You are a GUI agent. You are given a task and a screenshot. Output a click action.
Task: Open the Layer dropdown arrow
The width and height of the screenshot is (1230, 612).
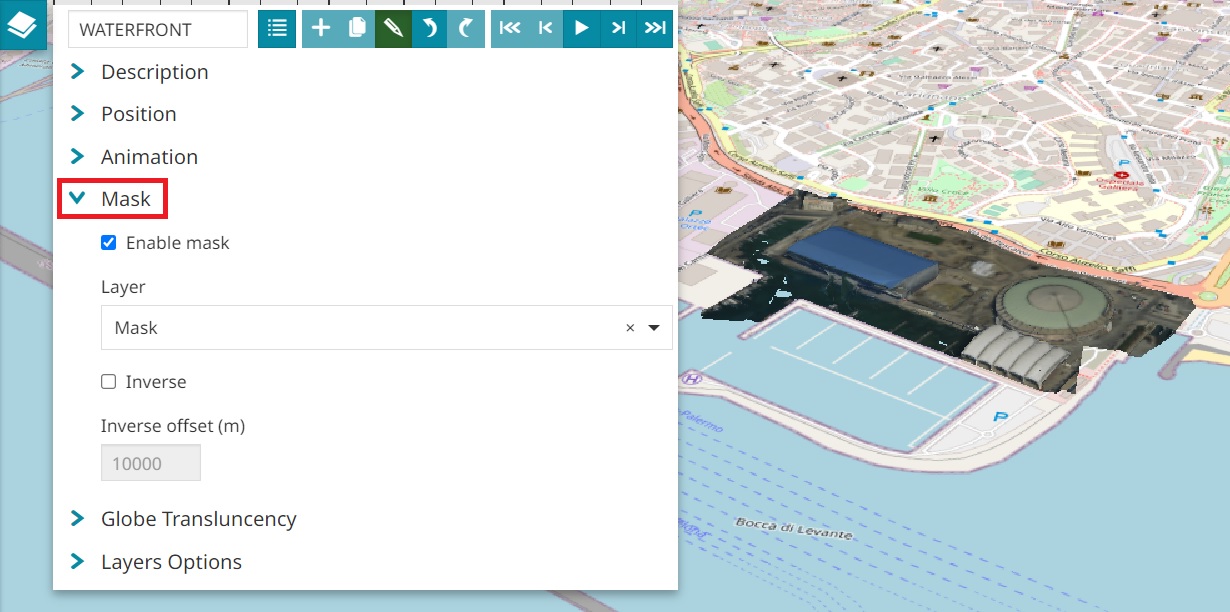[x=654, y=328]
